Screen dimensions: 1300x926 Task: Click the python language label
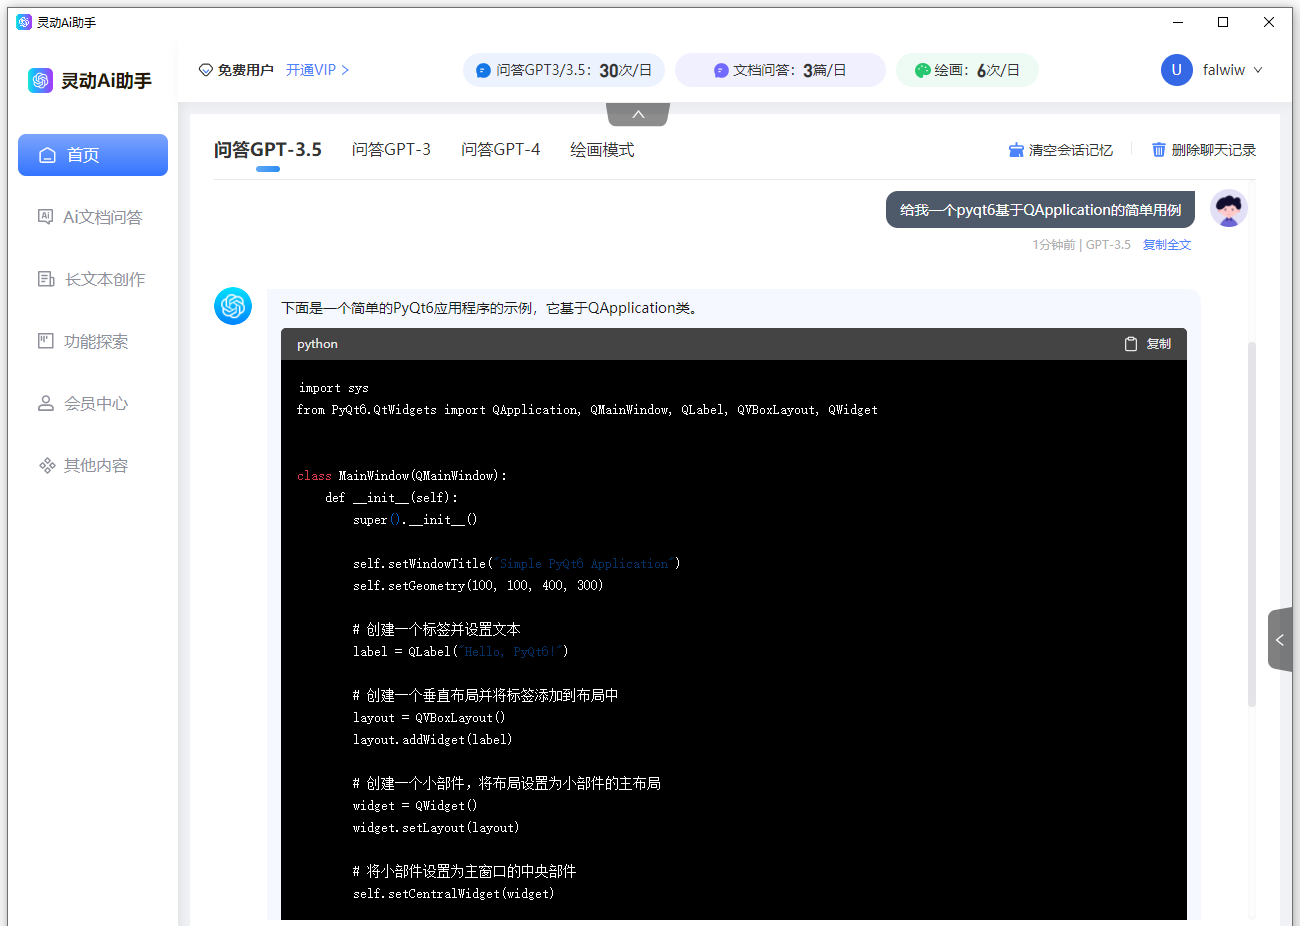point(317,344)
